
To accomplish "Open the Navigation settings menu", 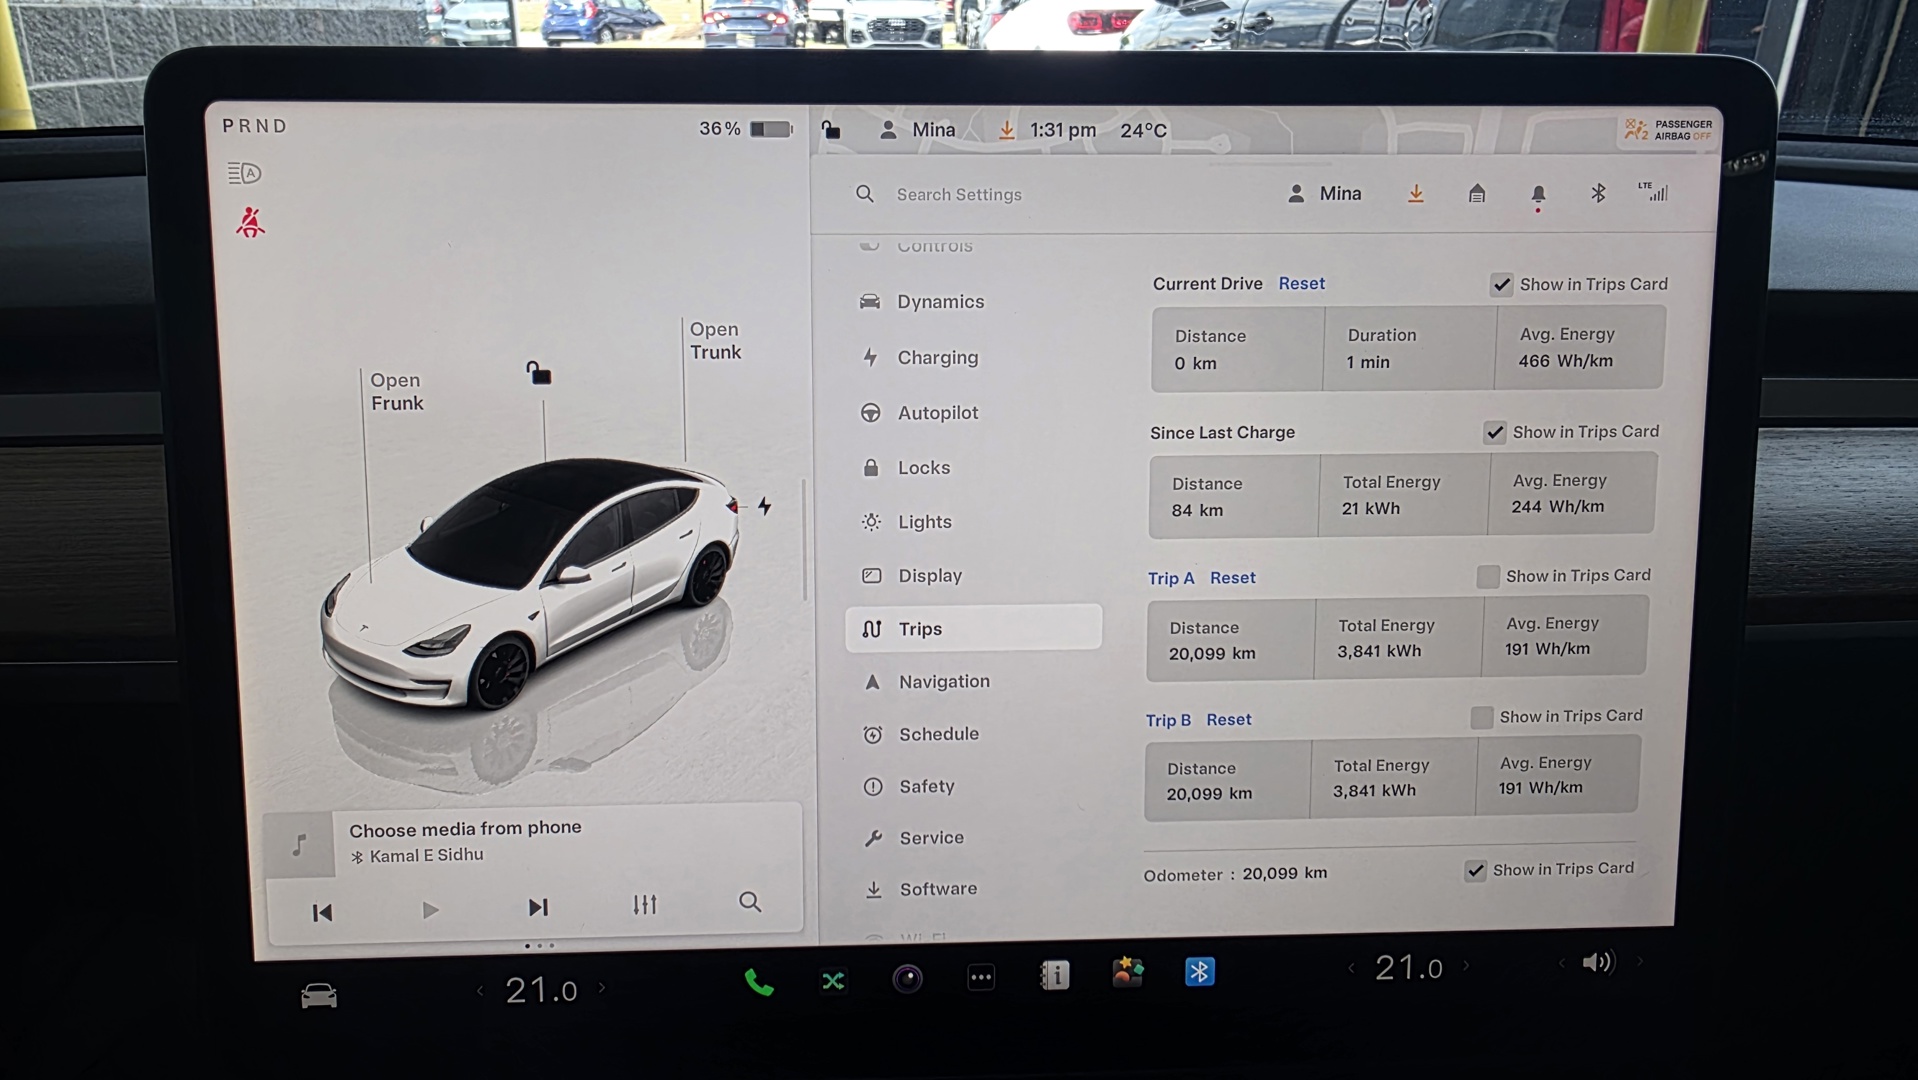I will [x=926, y=682].
